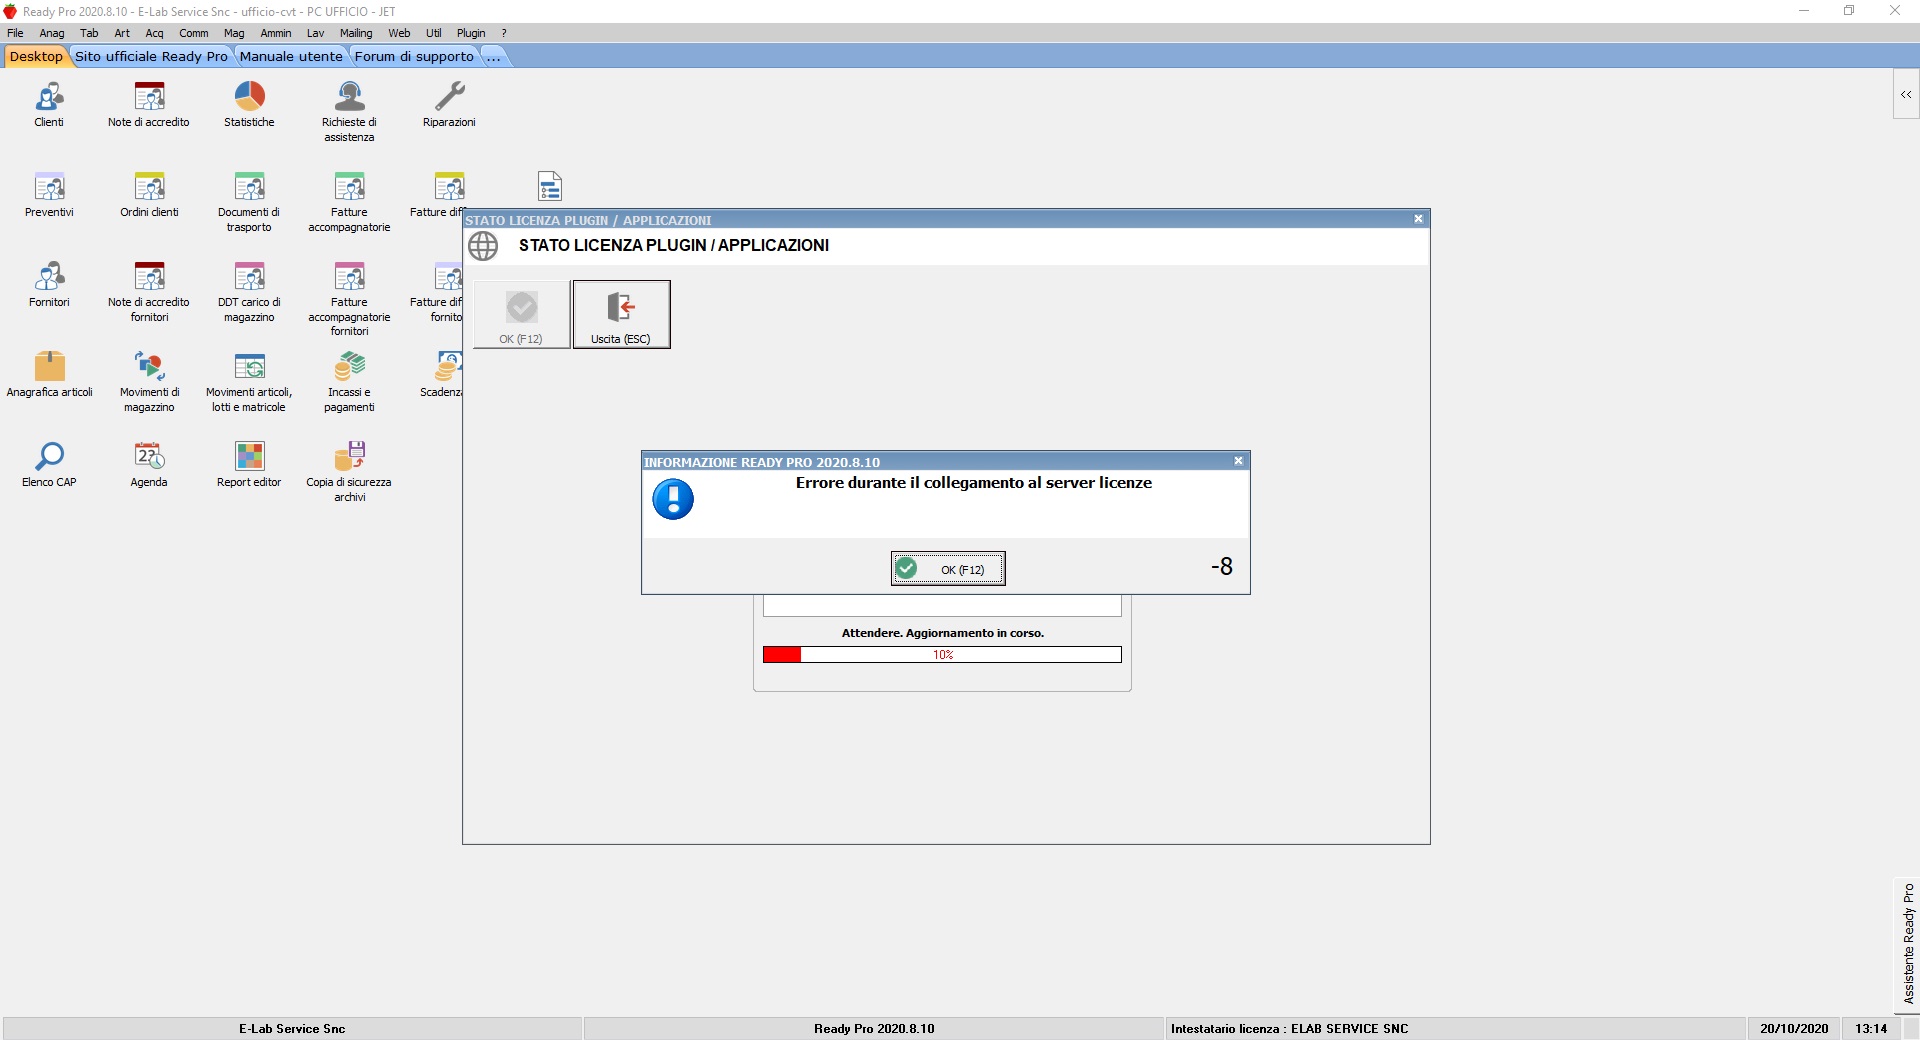The height and width of the screenshot is (1040, 1920).
Task: Open the File menu
Action: tap(15, 33)
